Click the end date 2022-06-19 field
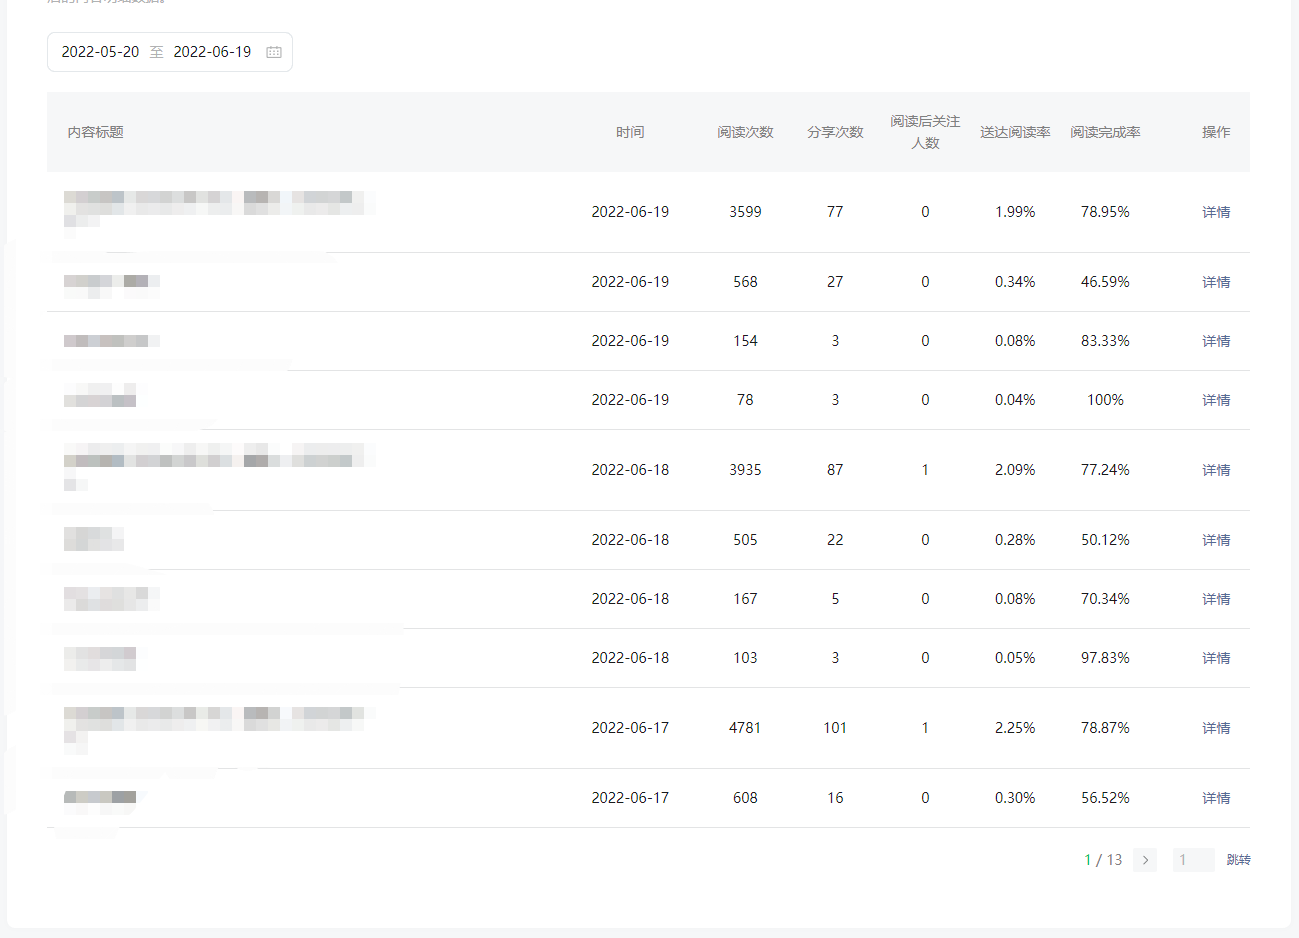Viewport: 1299px width, 938px height. [x=212, y=52]
